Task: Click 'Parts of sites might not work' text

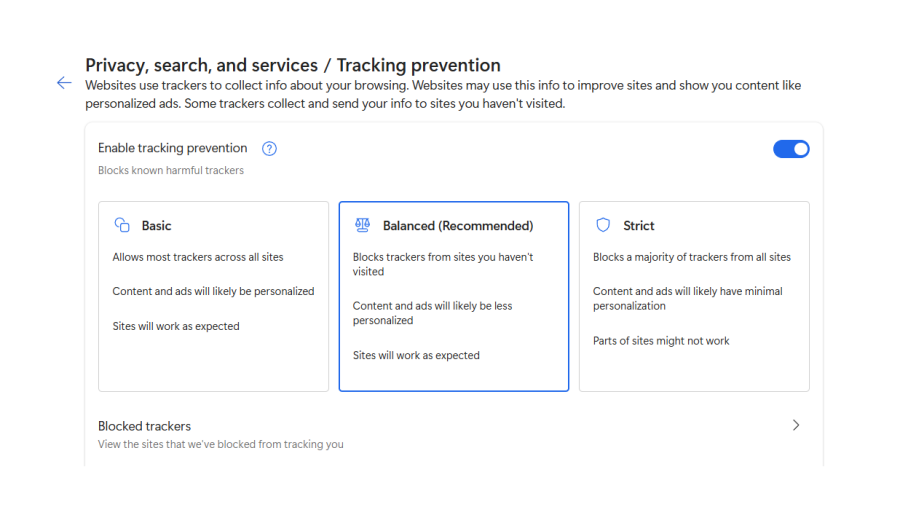Action: pyautogui.click(x=661, y=341)
